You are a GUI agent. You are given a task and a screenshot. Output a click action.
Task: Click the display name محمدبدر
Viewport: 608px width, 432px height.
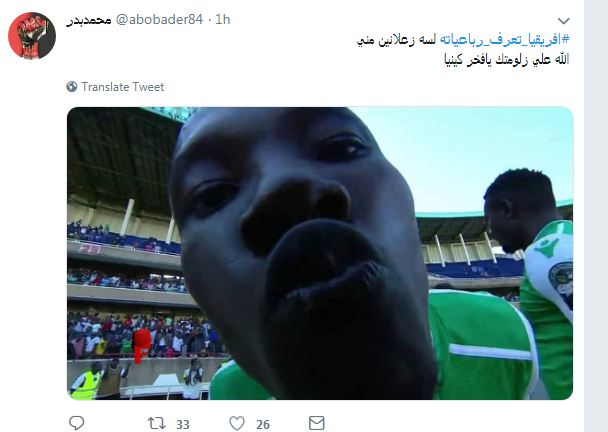coord(89,20)
